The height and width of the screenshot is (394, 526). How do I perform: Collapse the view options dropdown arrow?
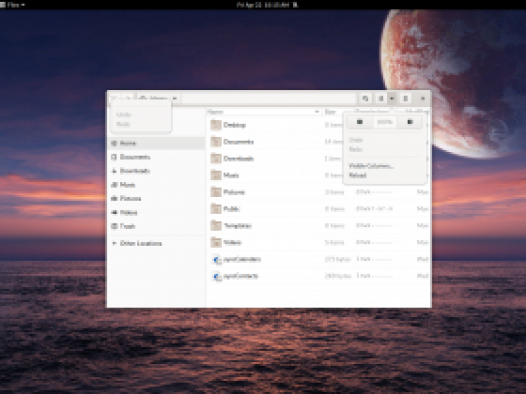pos(392,99)
